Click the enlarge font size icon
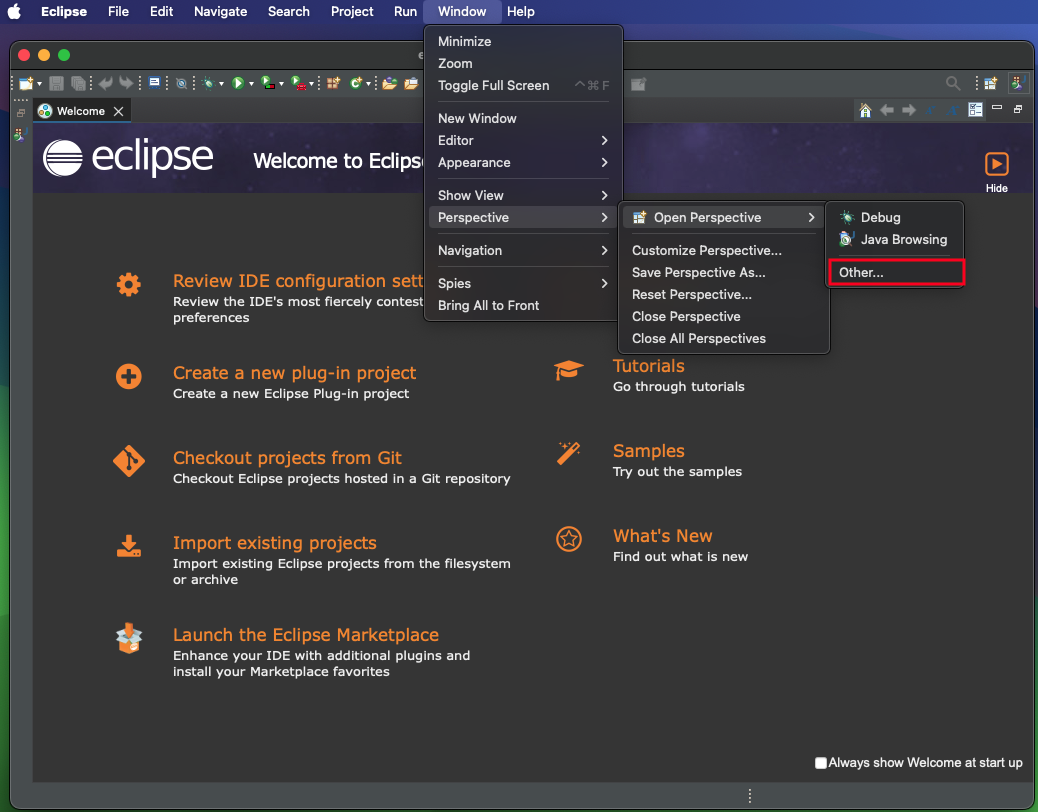The height and width of the screenshot is (812, 1038). click(x=953, y=110)
